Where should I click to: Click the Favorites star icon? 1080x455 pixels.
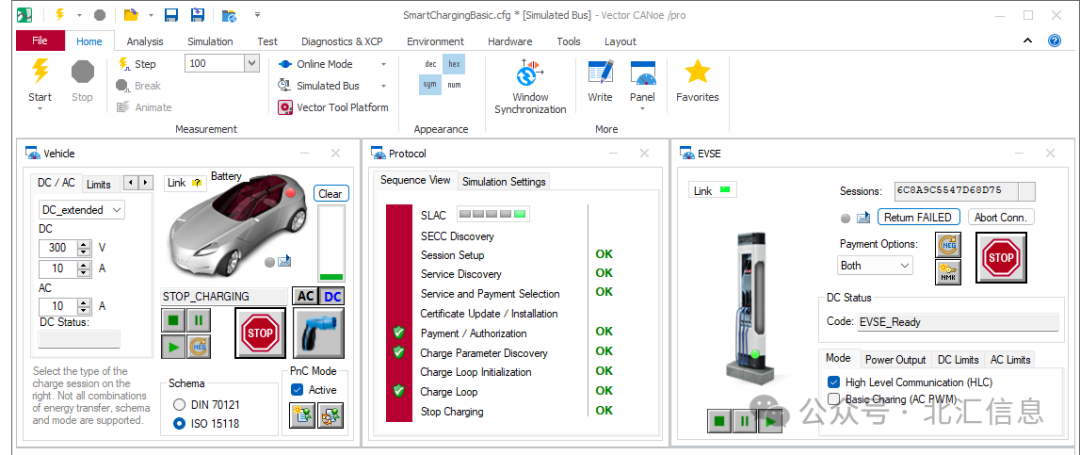(x=697, y=72)
